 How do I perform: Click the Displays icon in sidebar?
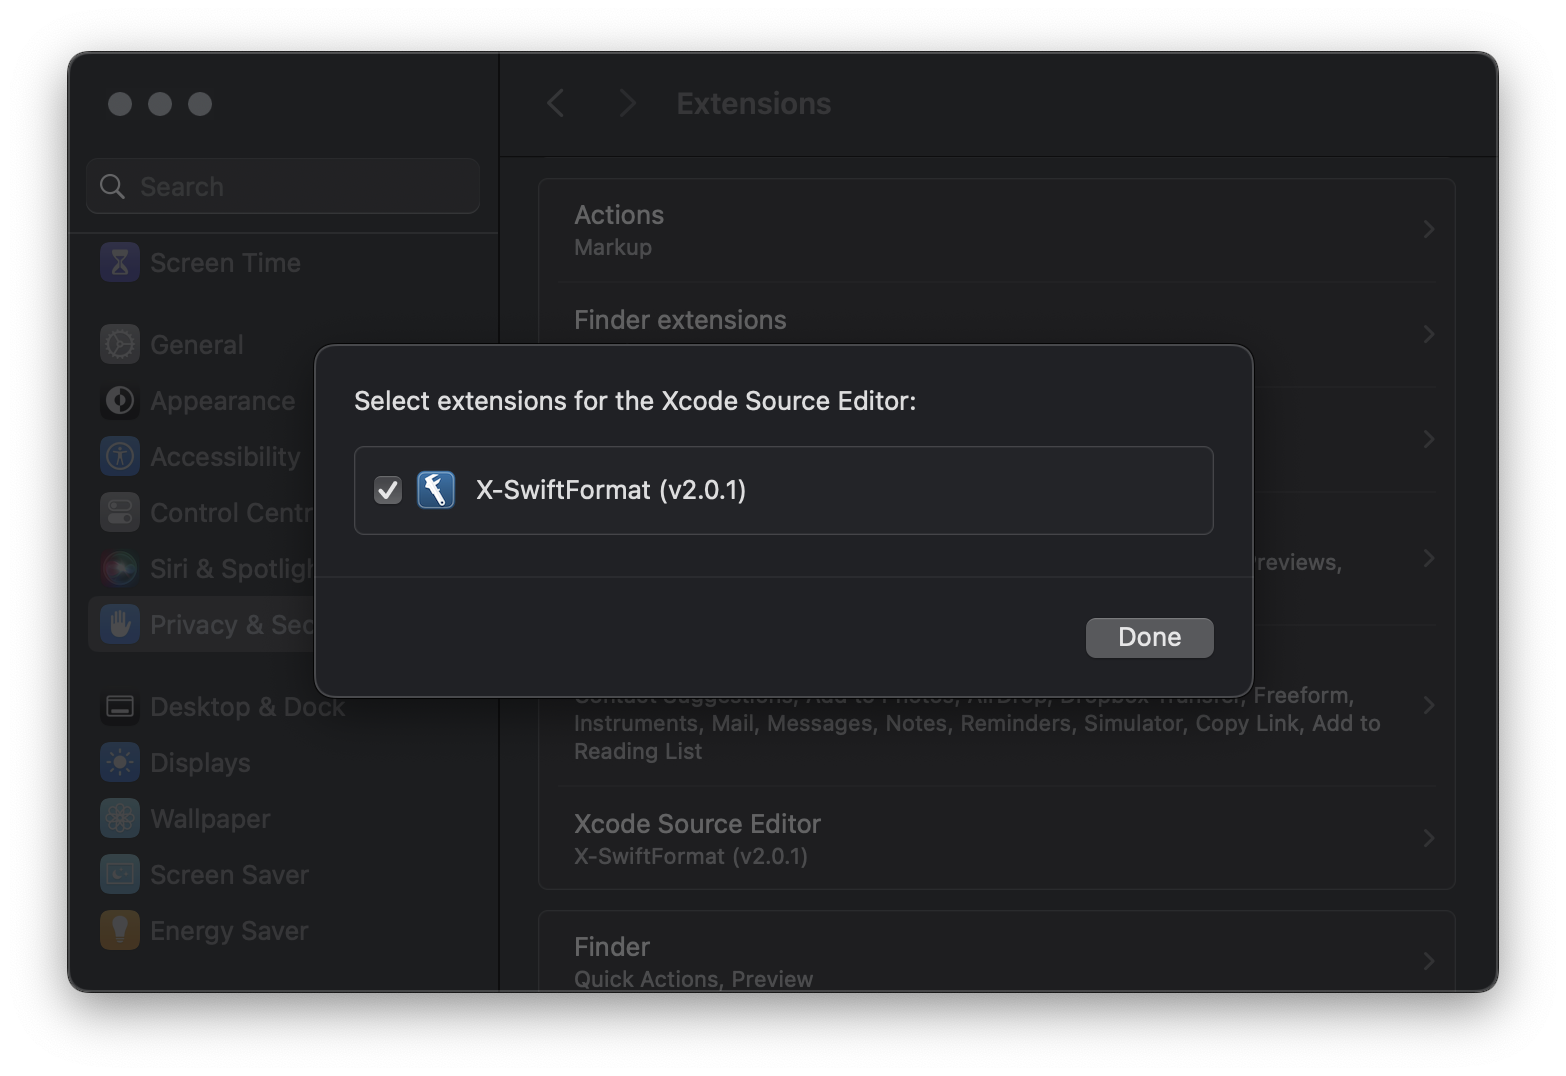click(x=120, y=762)
